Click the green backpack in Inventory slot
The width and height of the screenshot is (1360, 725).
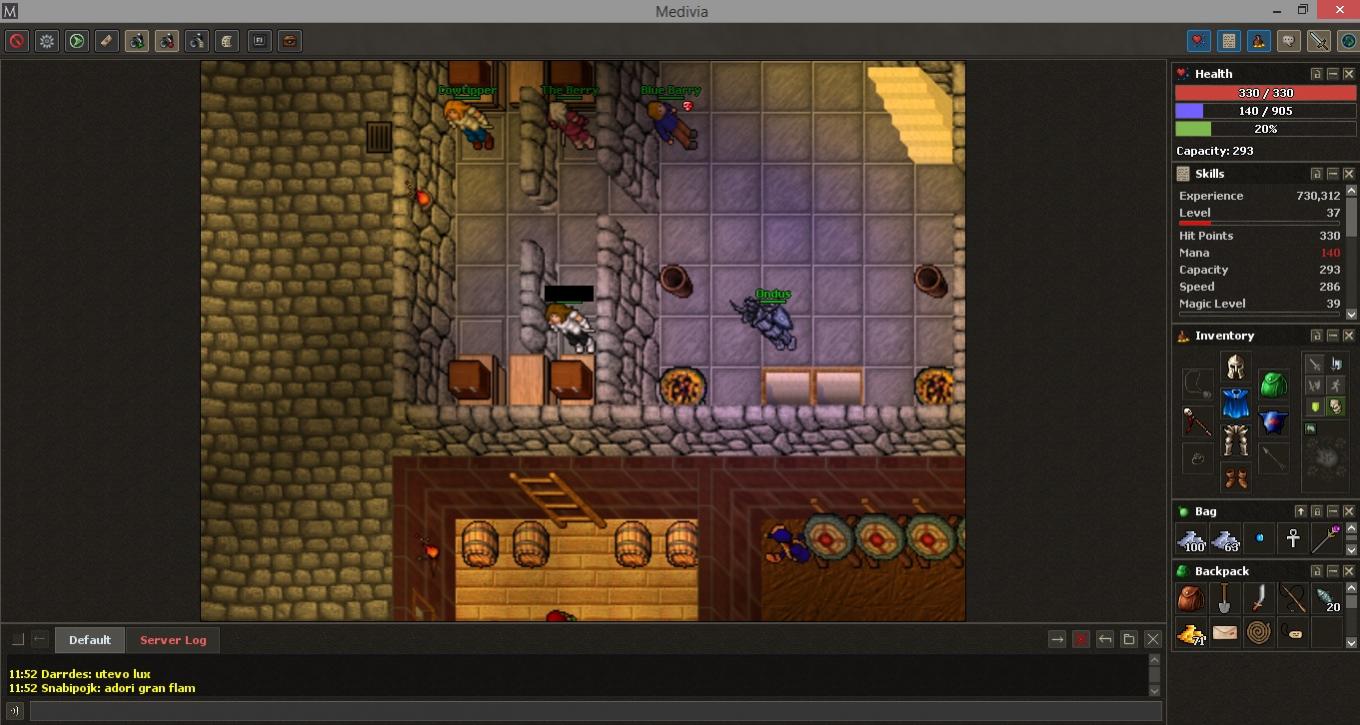pos(1272,385)
